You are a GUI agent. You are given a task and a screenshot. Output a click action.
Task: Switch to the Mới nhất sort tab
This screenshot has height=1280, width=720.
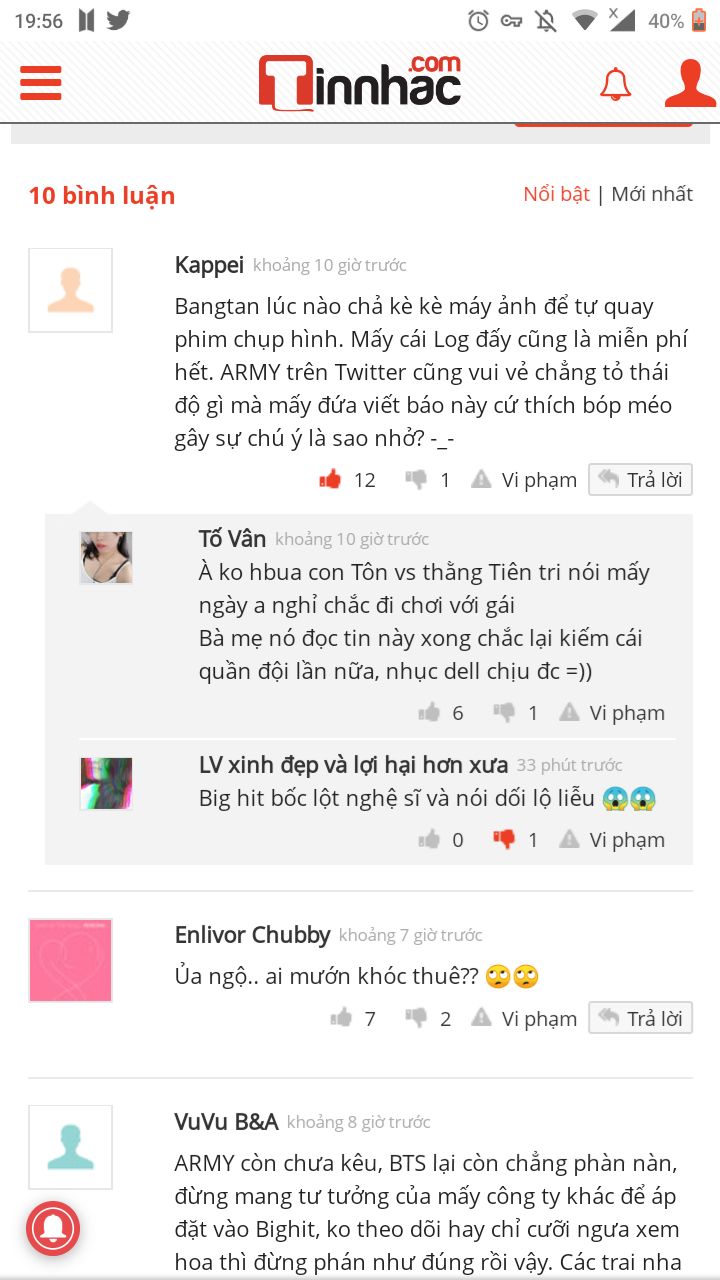[652, 194]
